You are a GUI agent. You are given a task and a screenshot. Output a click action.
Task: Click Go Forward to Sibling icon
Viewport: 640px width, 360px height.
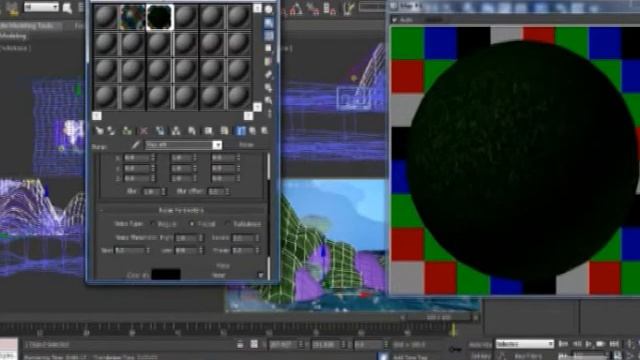pos(264,131)
